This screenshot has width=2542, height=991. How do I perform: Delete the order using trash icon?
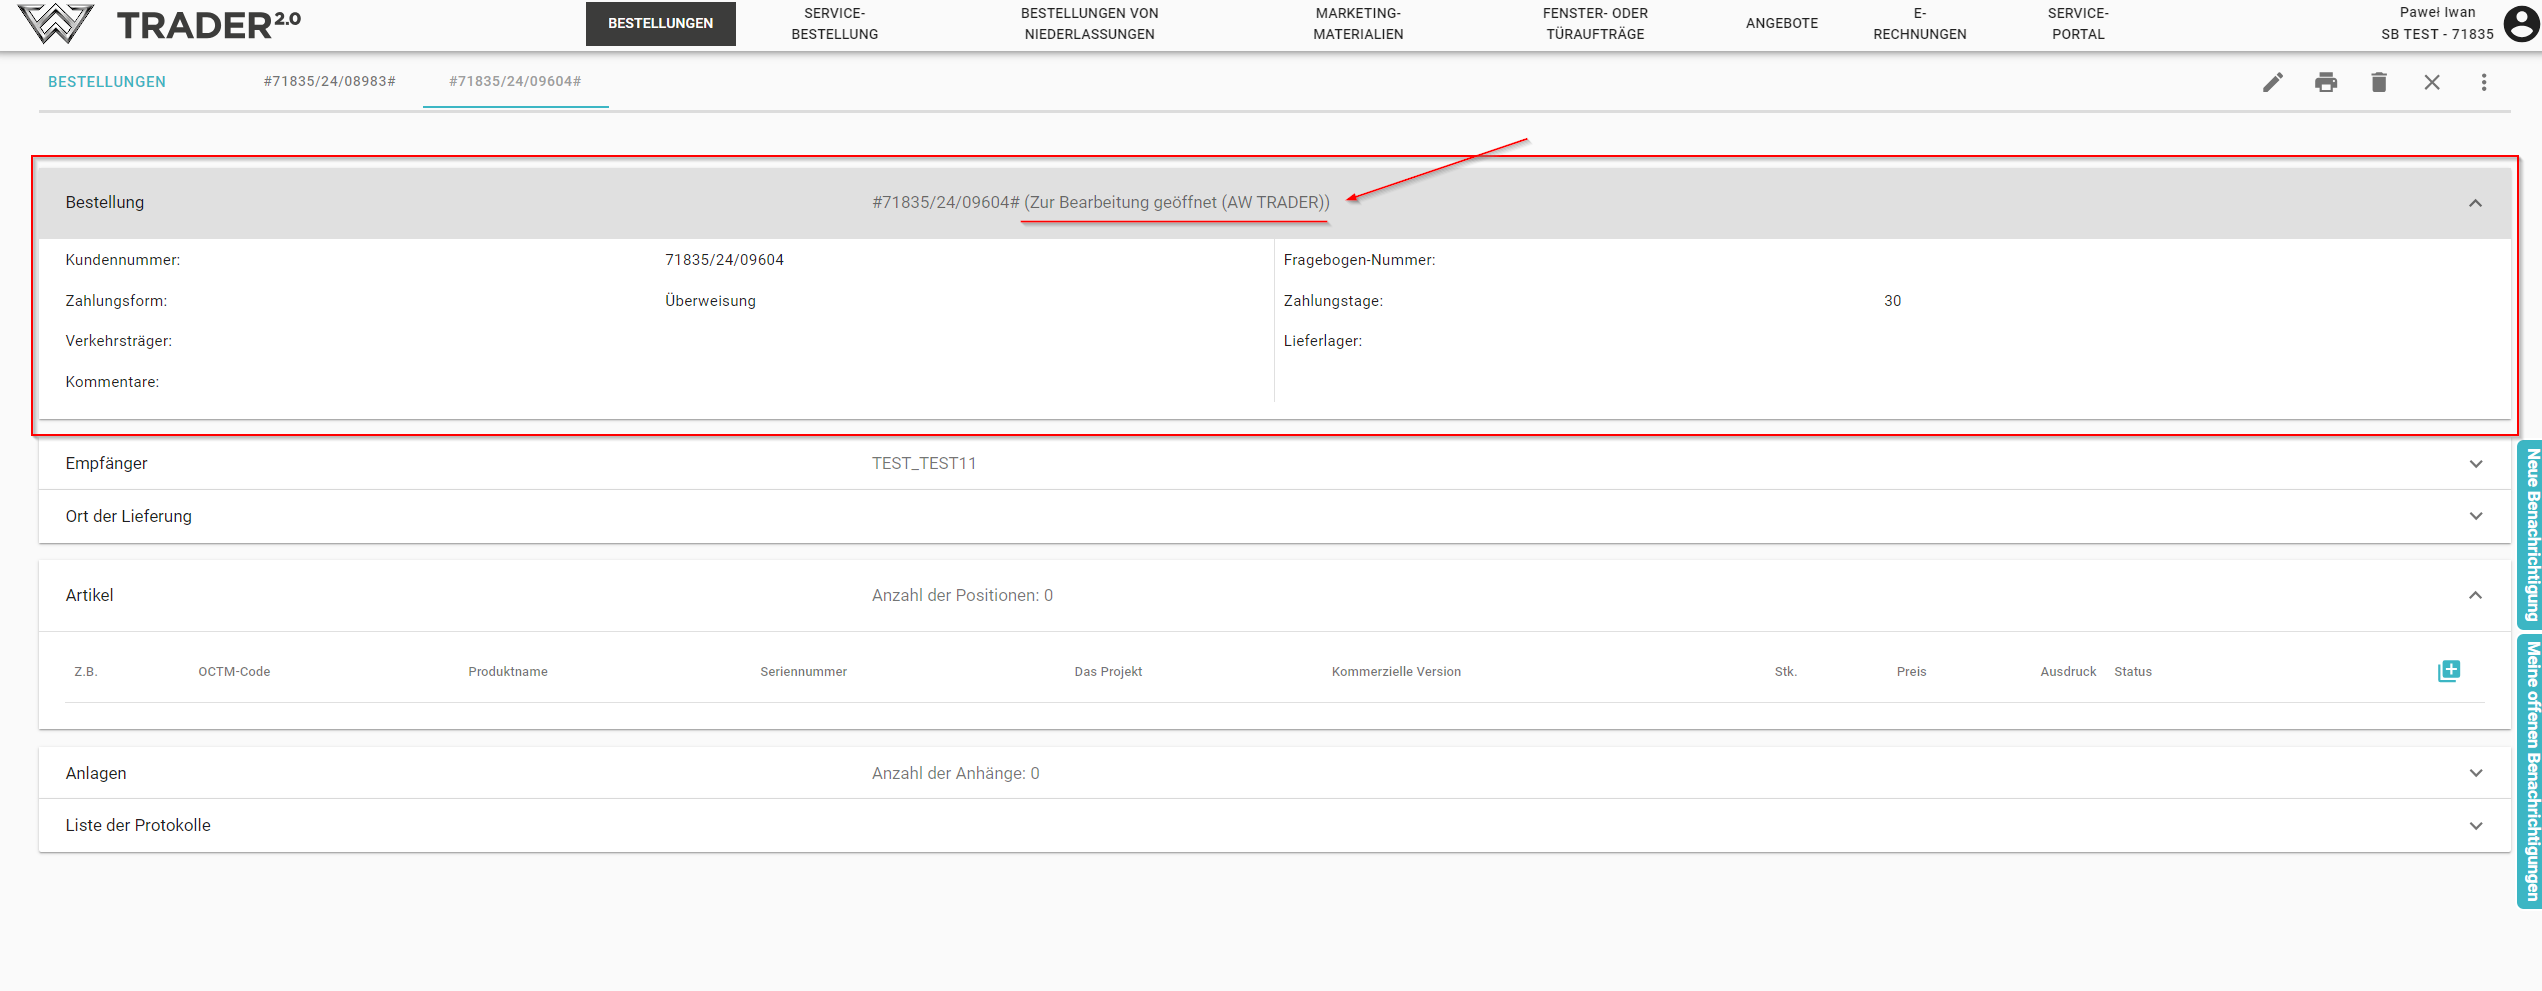[2378, 82]
